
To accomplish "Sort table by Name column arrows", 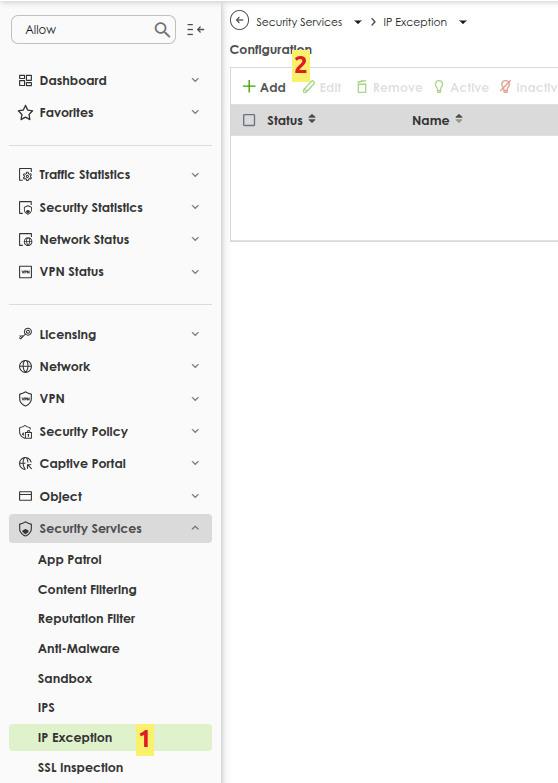I will point(459,119).
